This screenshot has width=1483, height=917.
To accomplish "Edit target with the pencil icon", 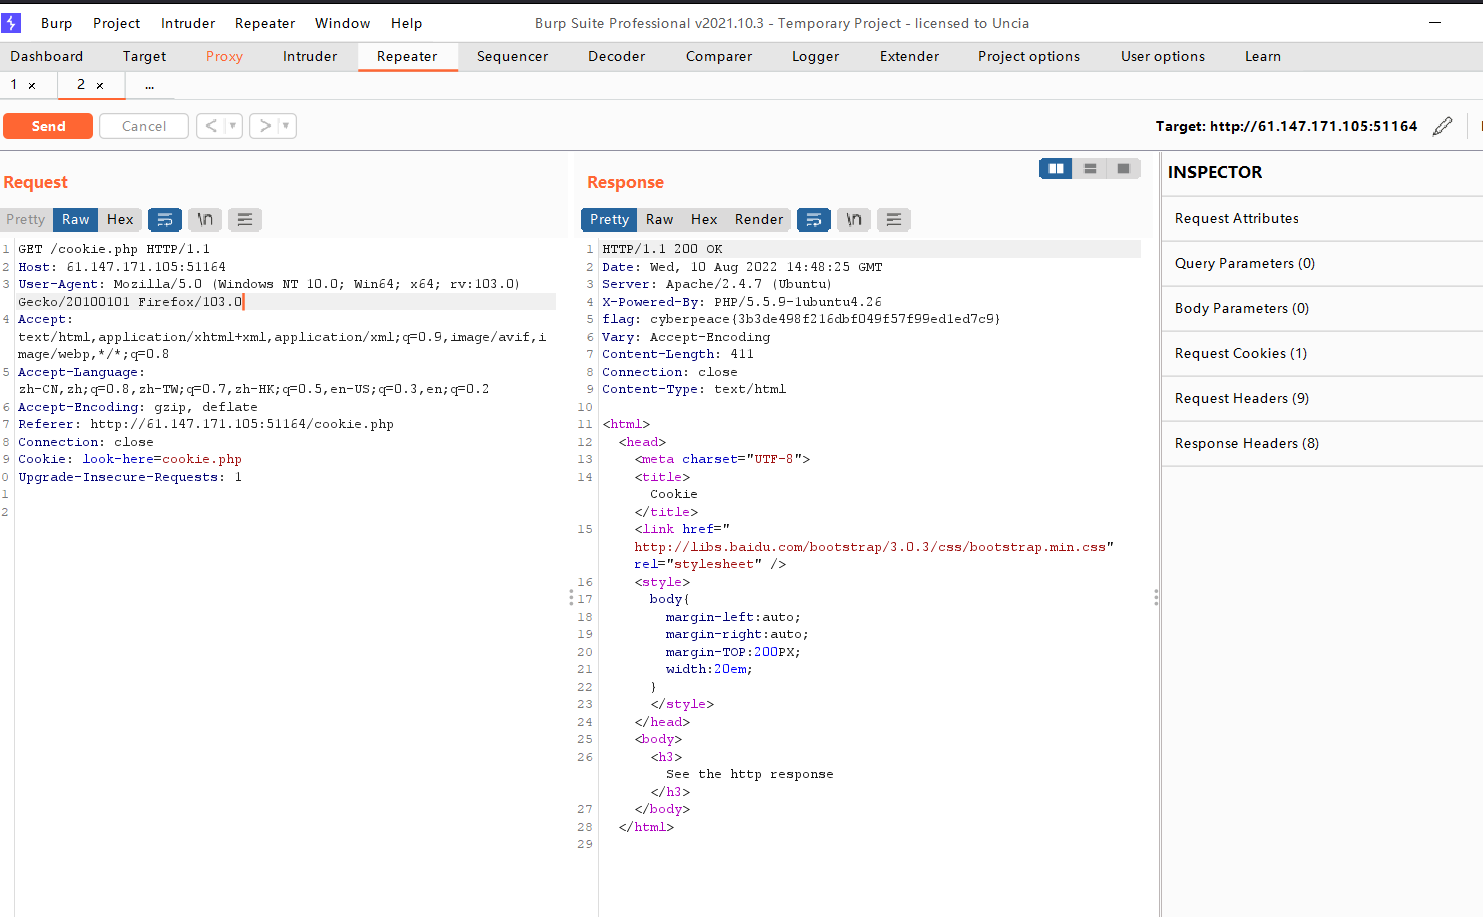I will pos(1442,126).
